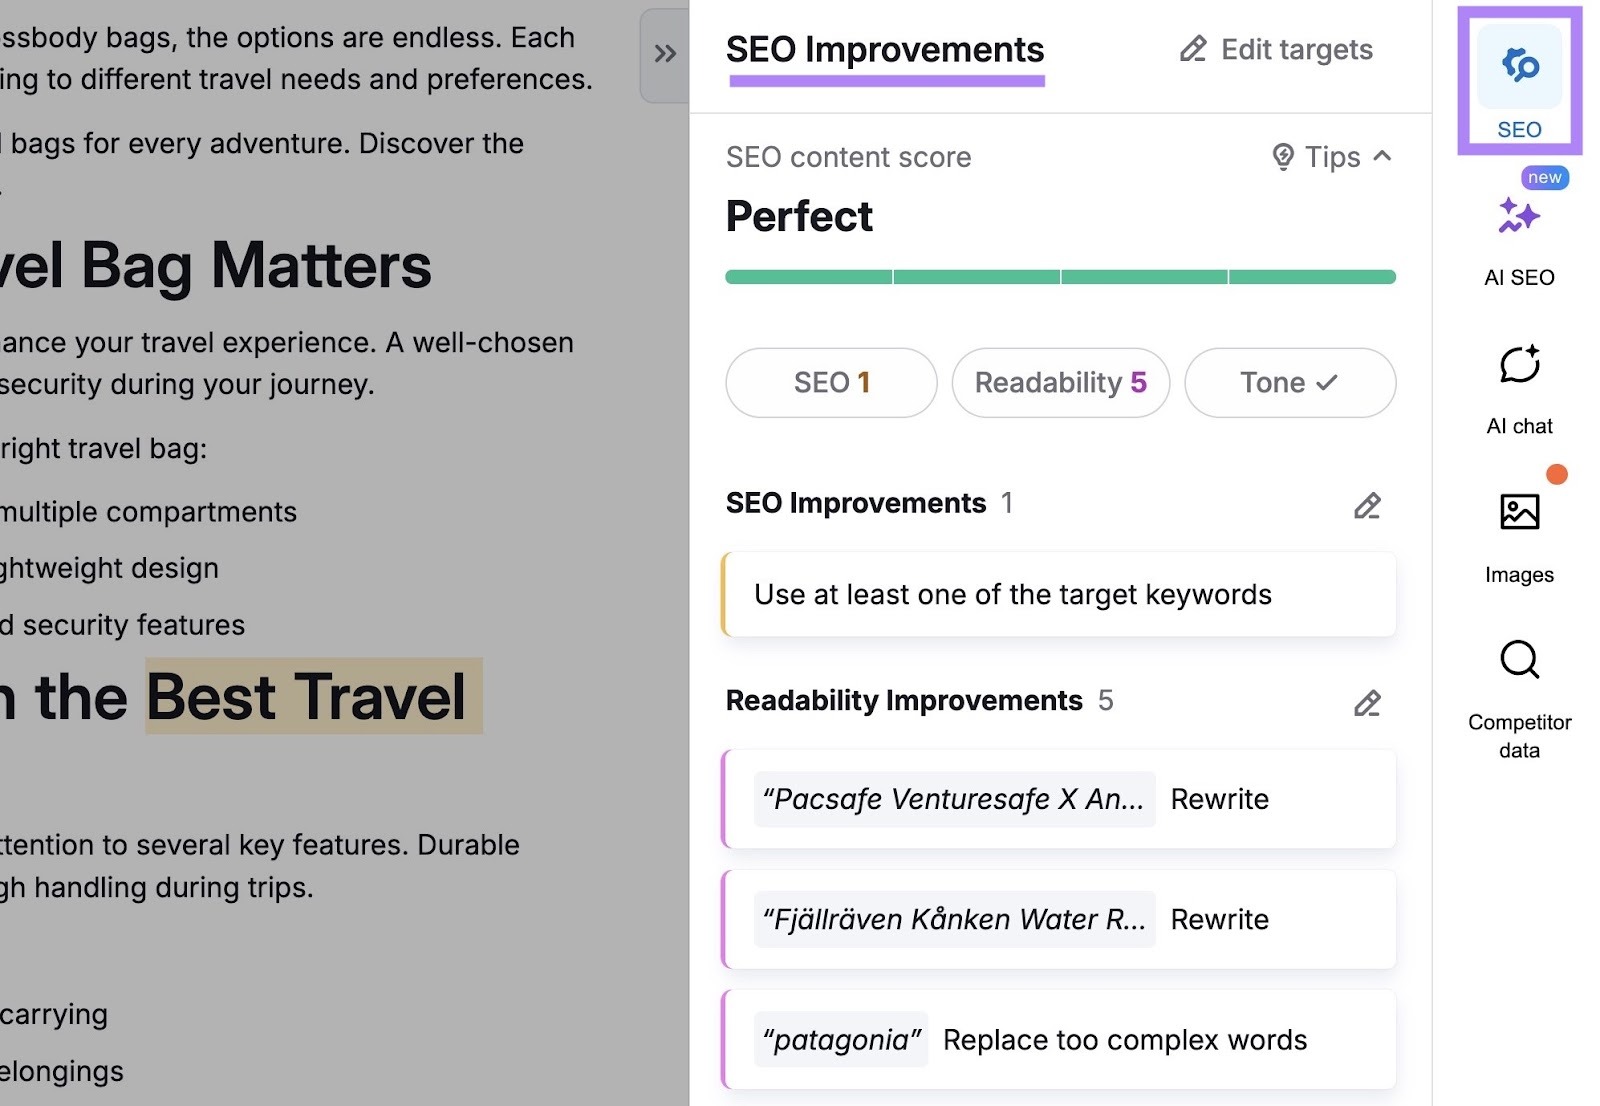This screenshot has width=1600, height=1106.
Task: Click the green SEO content score bar
Action: (x=1060, y=275)
